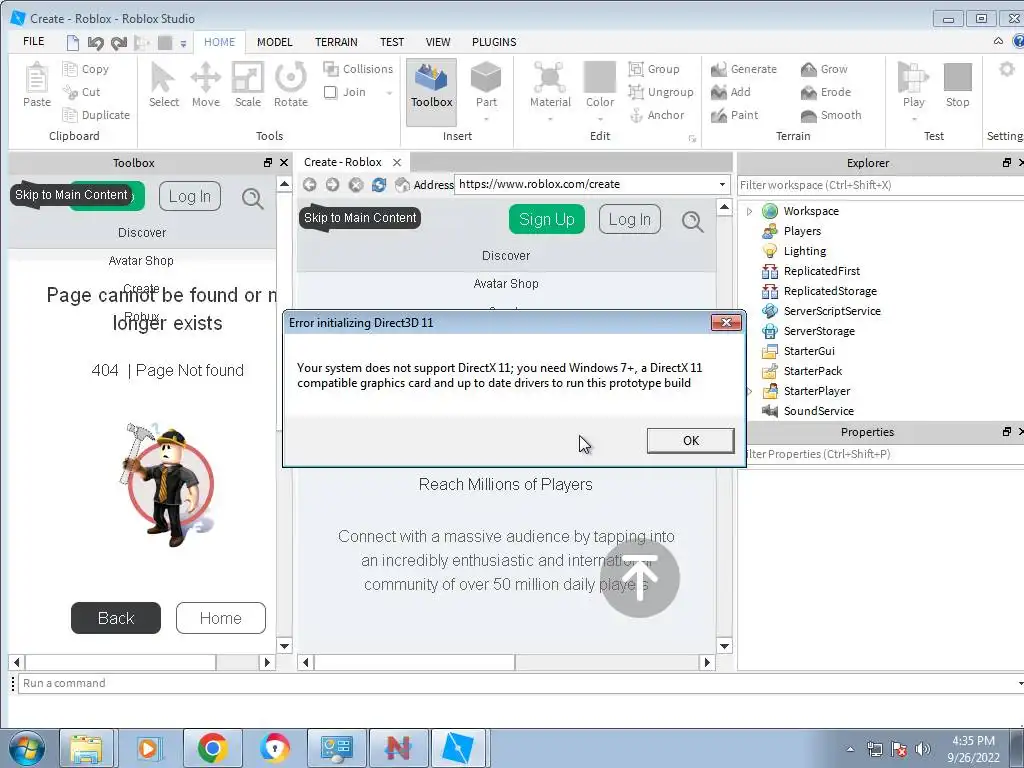Click the Avatar Shop link in Toolbox
The width and height of the screenshot is (1024, 768).
pyautogui.click(x=141, y=261)
